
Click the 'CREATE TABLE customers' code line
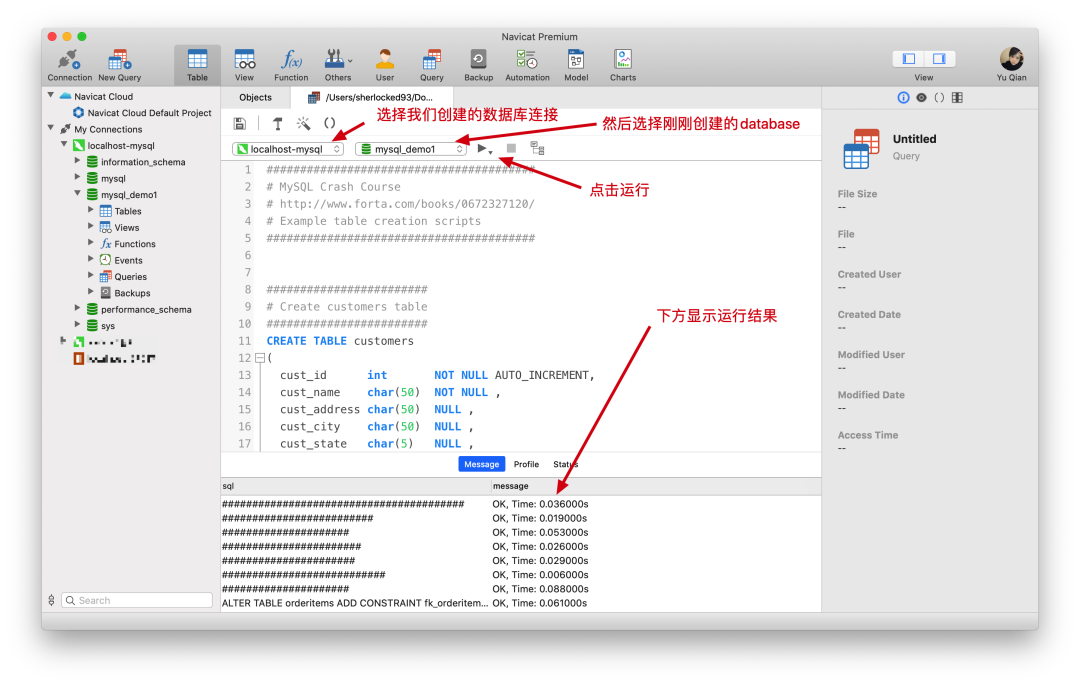click(340, 341)
